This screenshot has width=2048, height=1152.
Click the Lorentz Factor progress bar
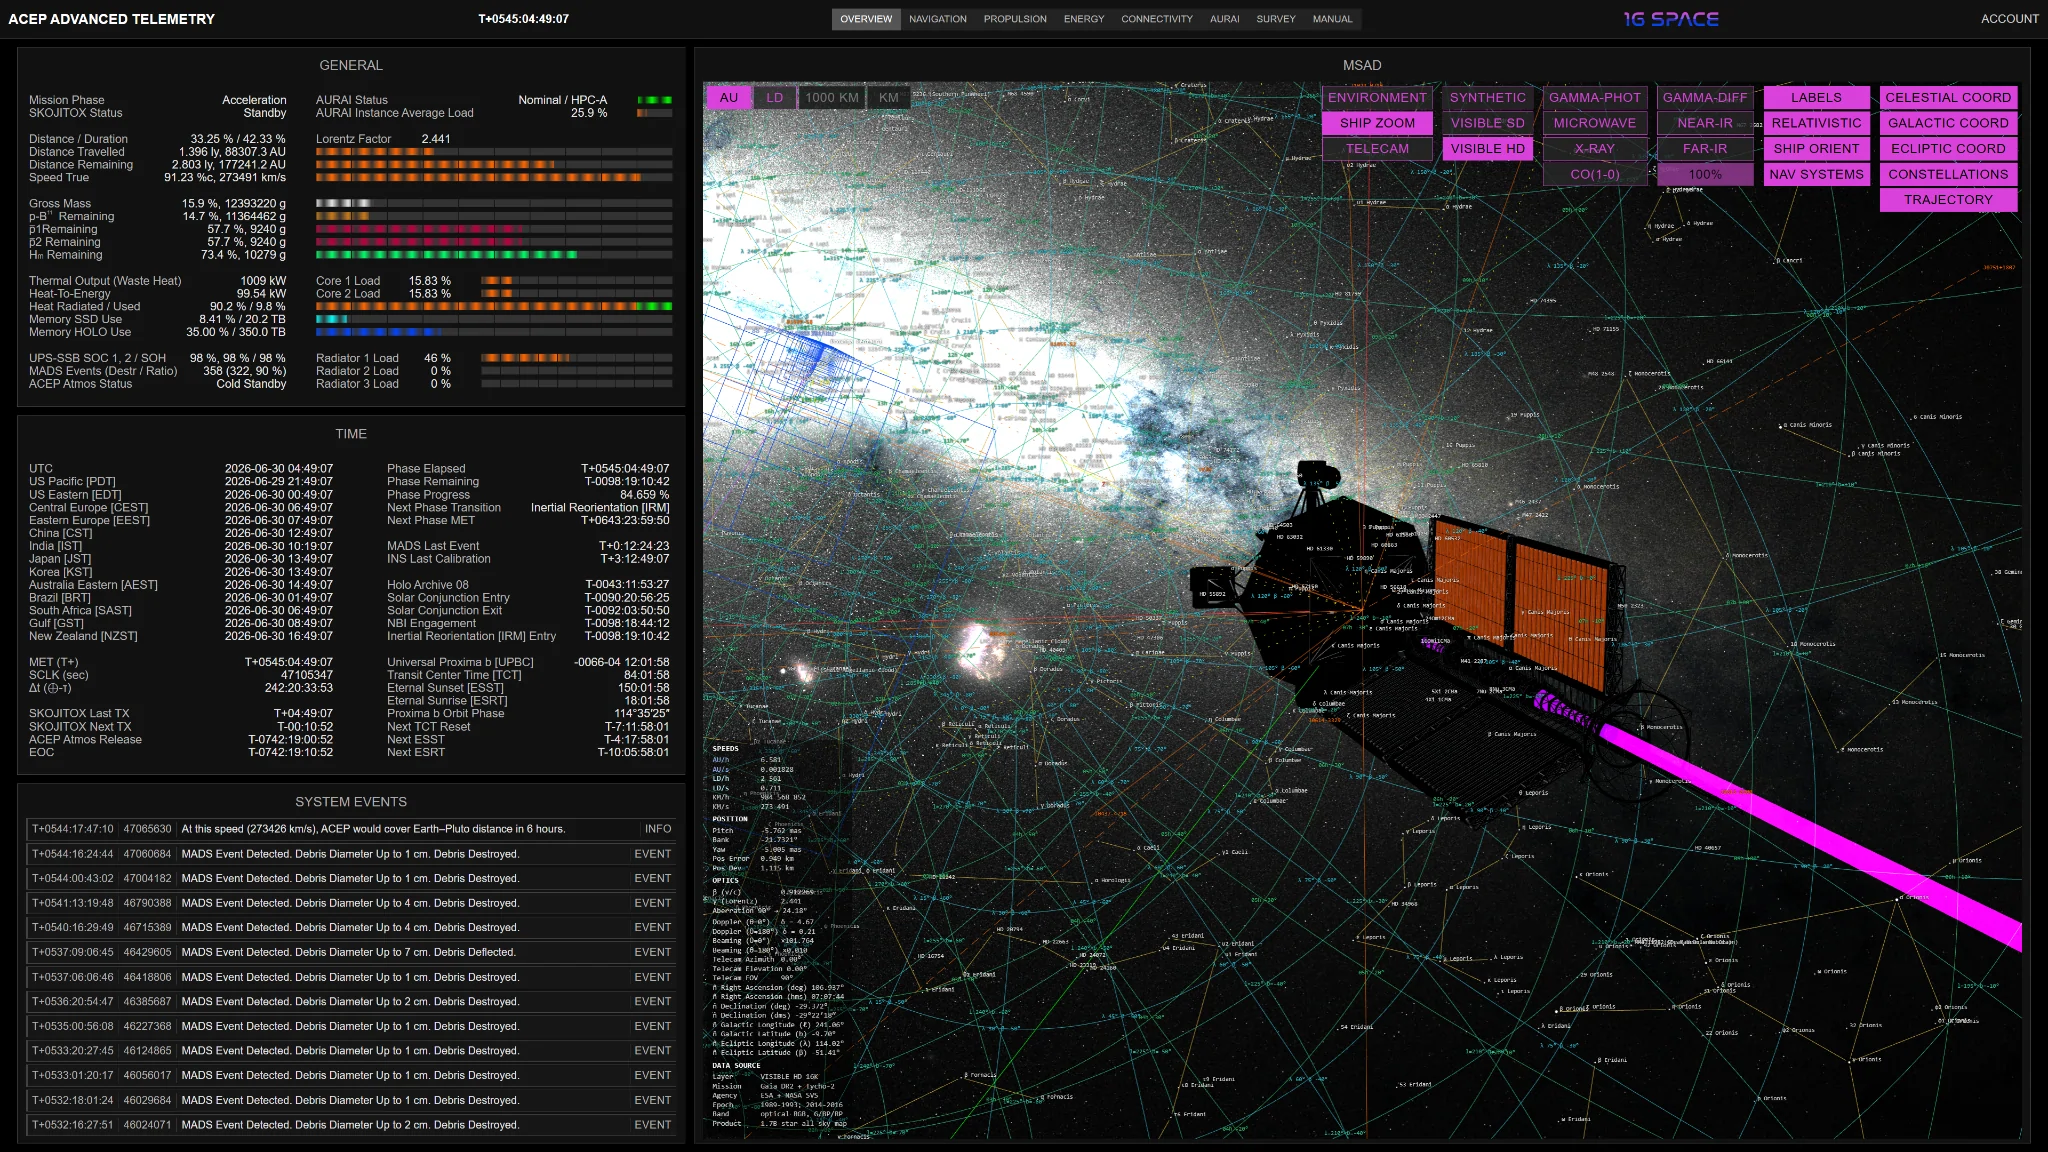[494, 152]
